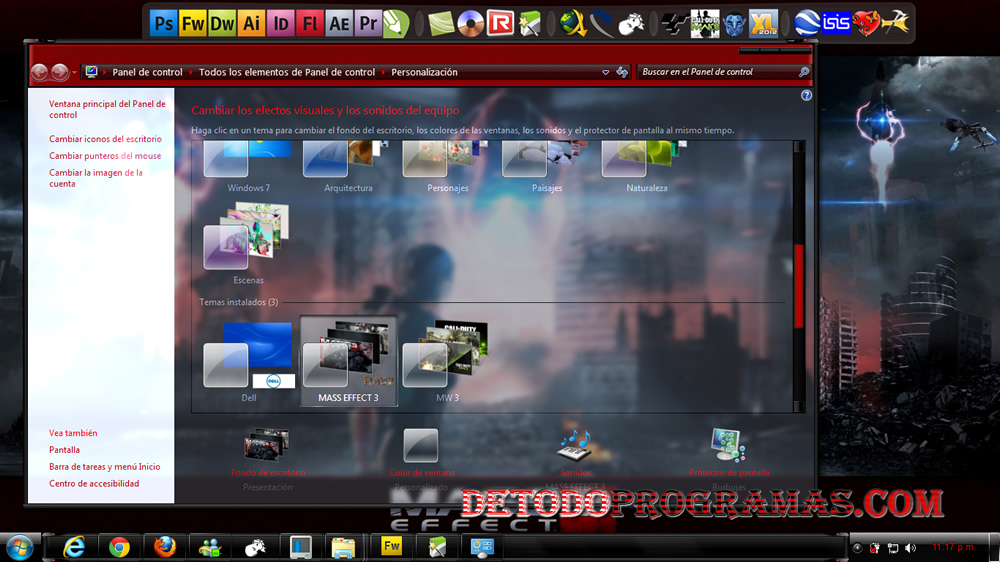Launch Internet Explorer from taskbar
The height and width of the screenshot is (562, 1000).
coord(74,547)
